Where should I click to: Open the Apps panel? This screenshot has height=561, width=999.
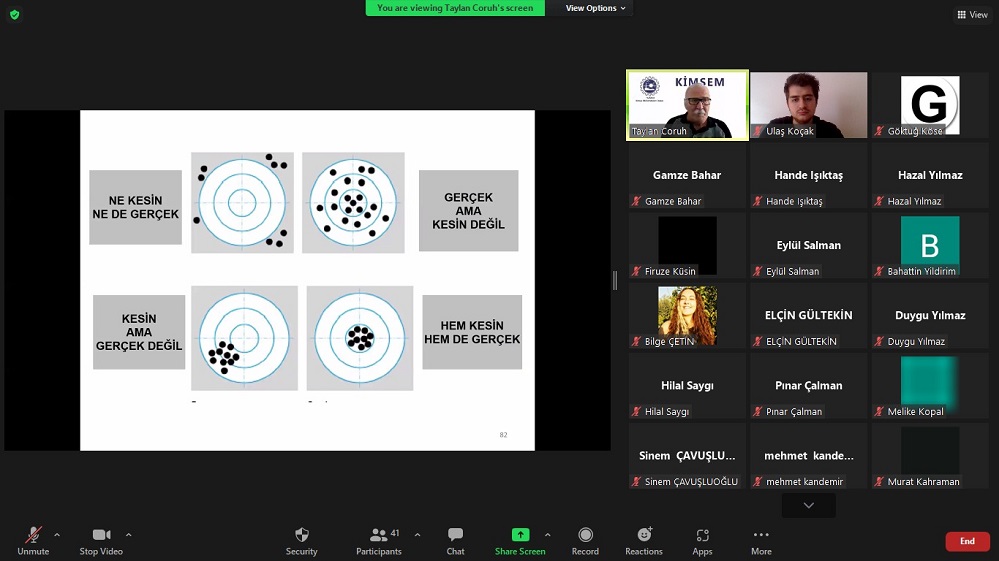point(702,535)
